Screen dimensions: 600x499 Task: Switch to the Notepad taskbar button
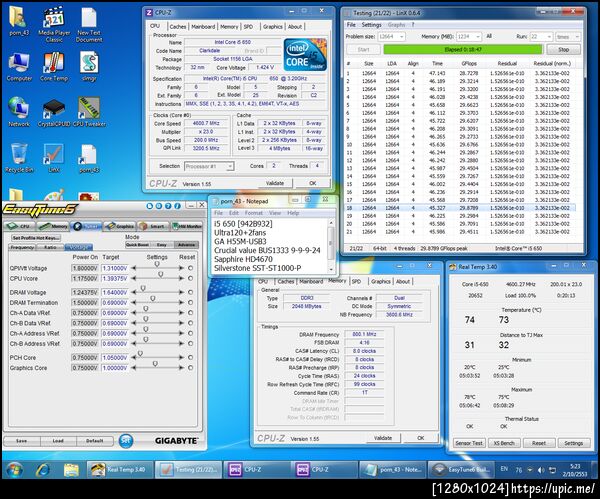(x=393, y=470)
